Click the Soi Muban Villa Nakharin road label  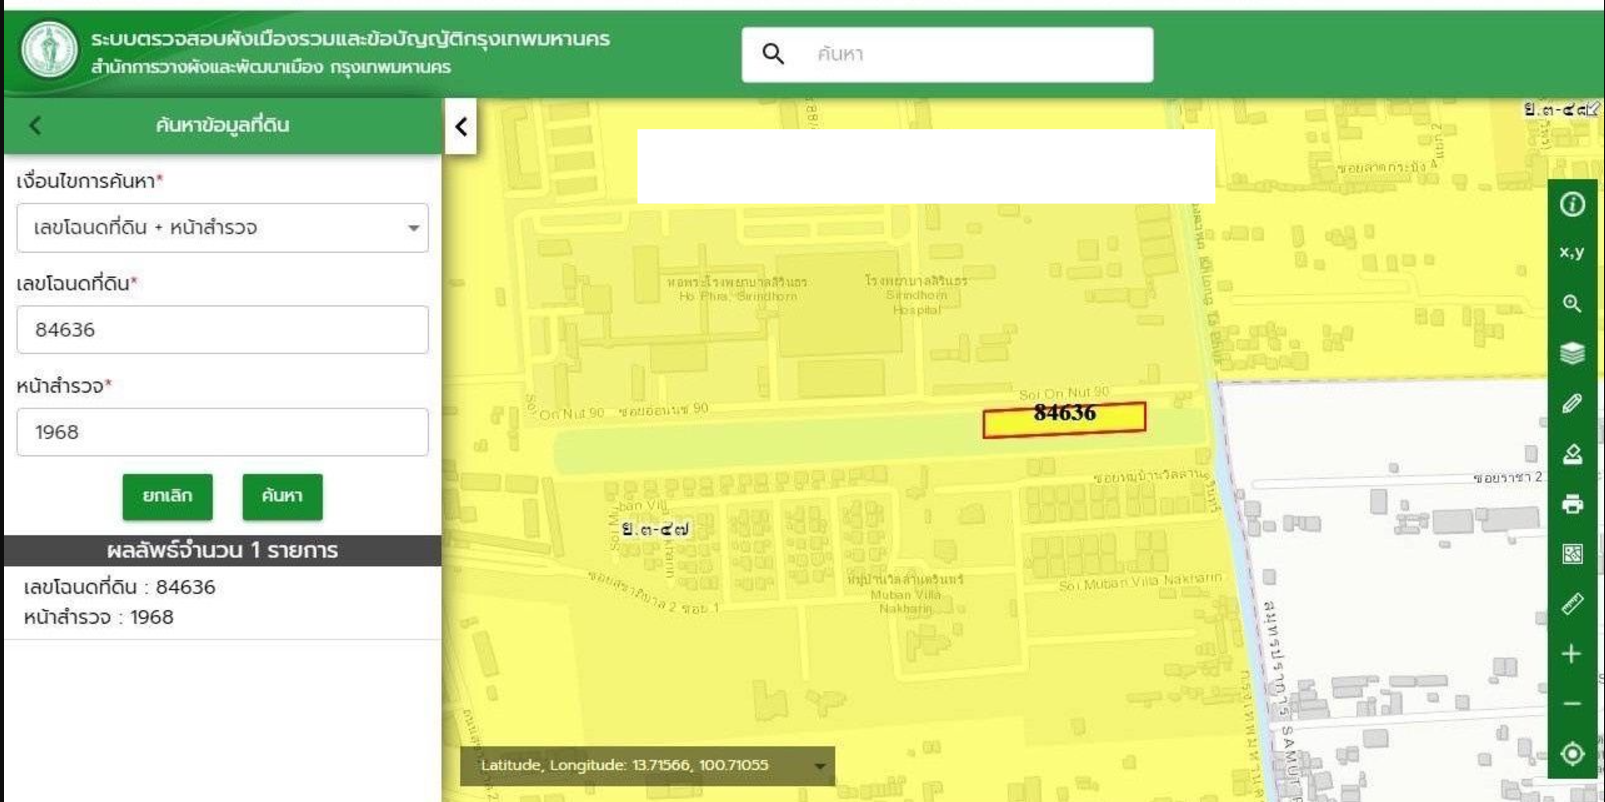[1140, 582]
